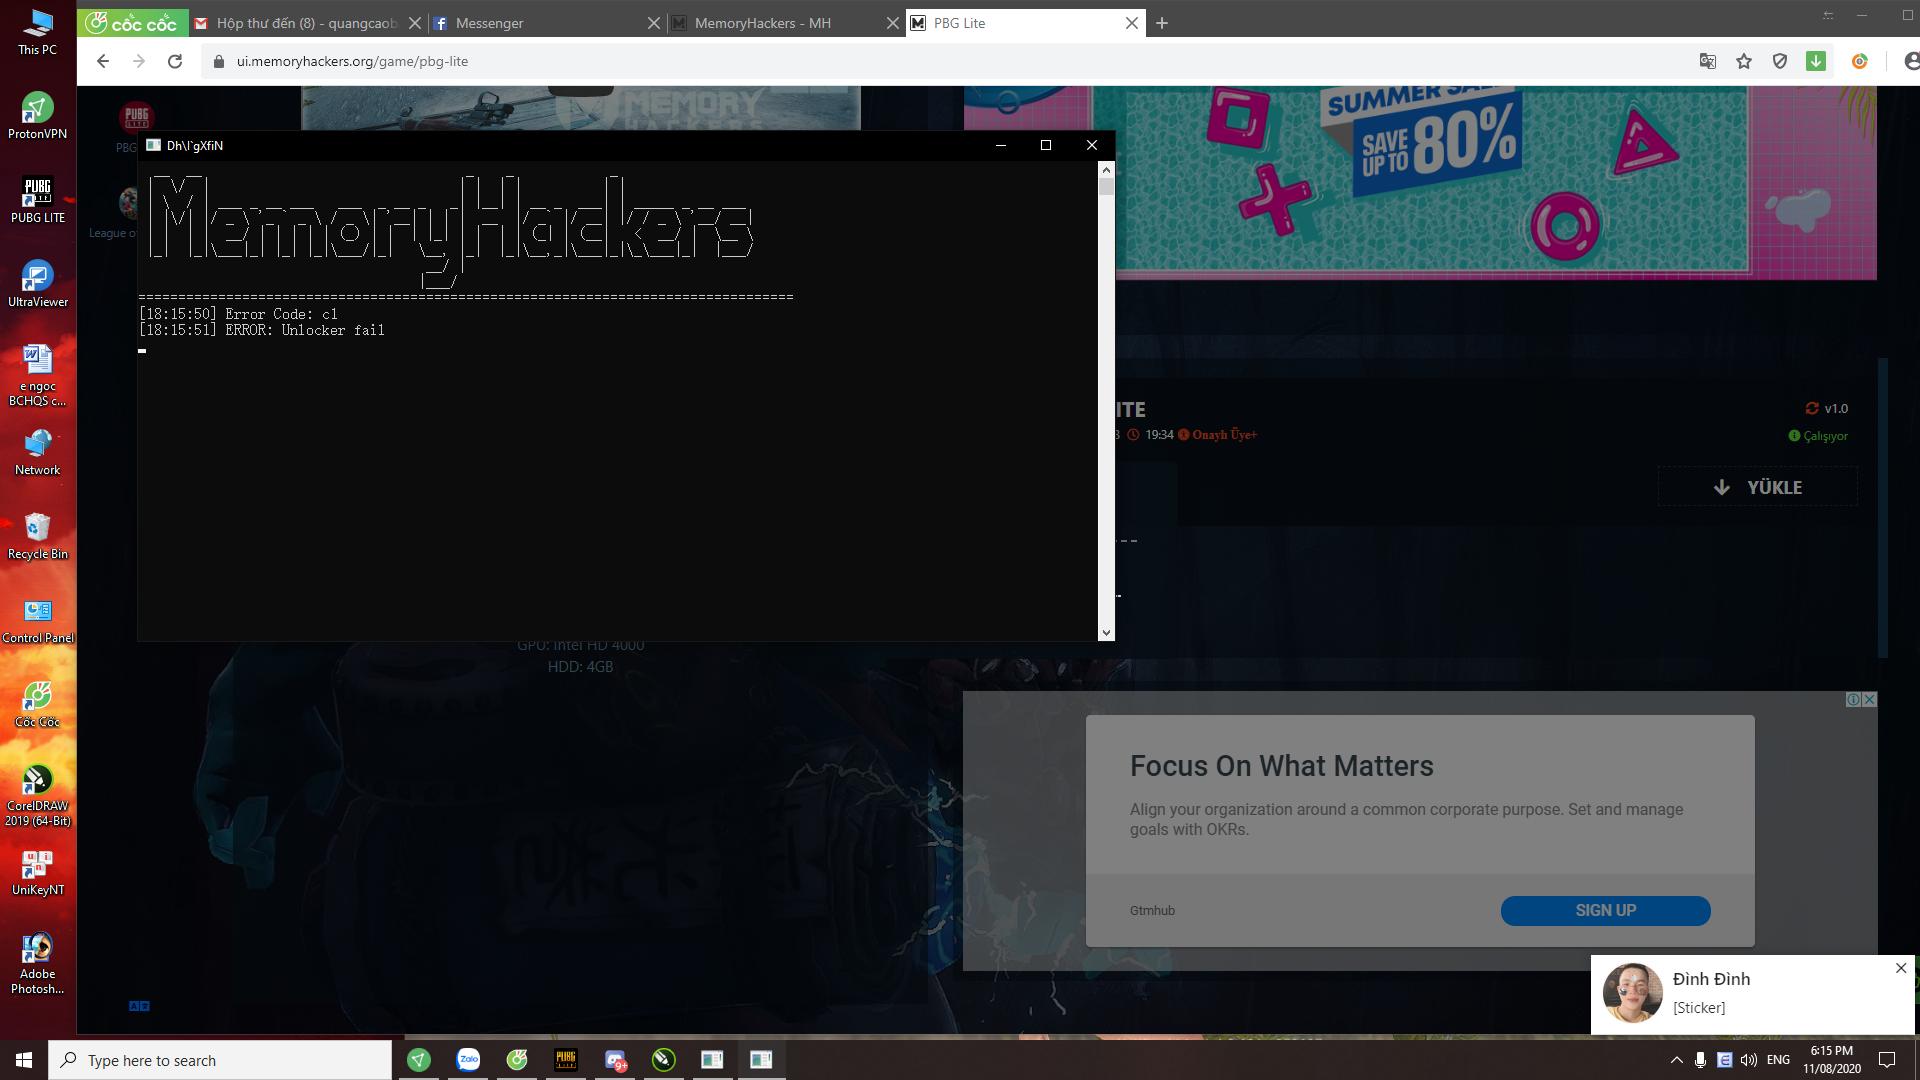The height and width of the screenshot is (1080, 1920).
Task: Click the volume icon in system tray
Action: point(1748,1060)
